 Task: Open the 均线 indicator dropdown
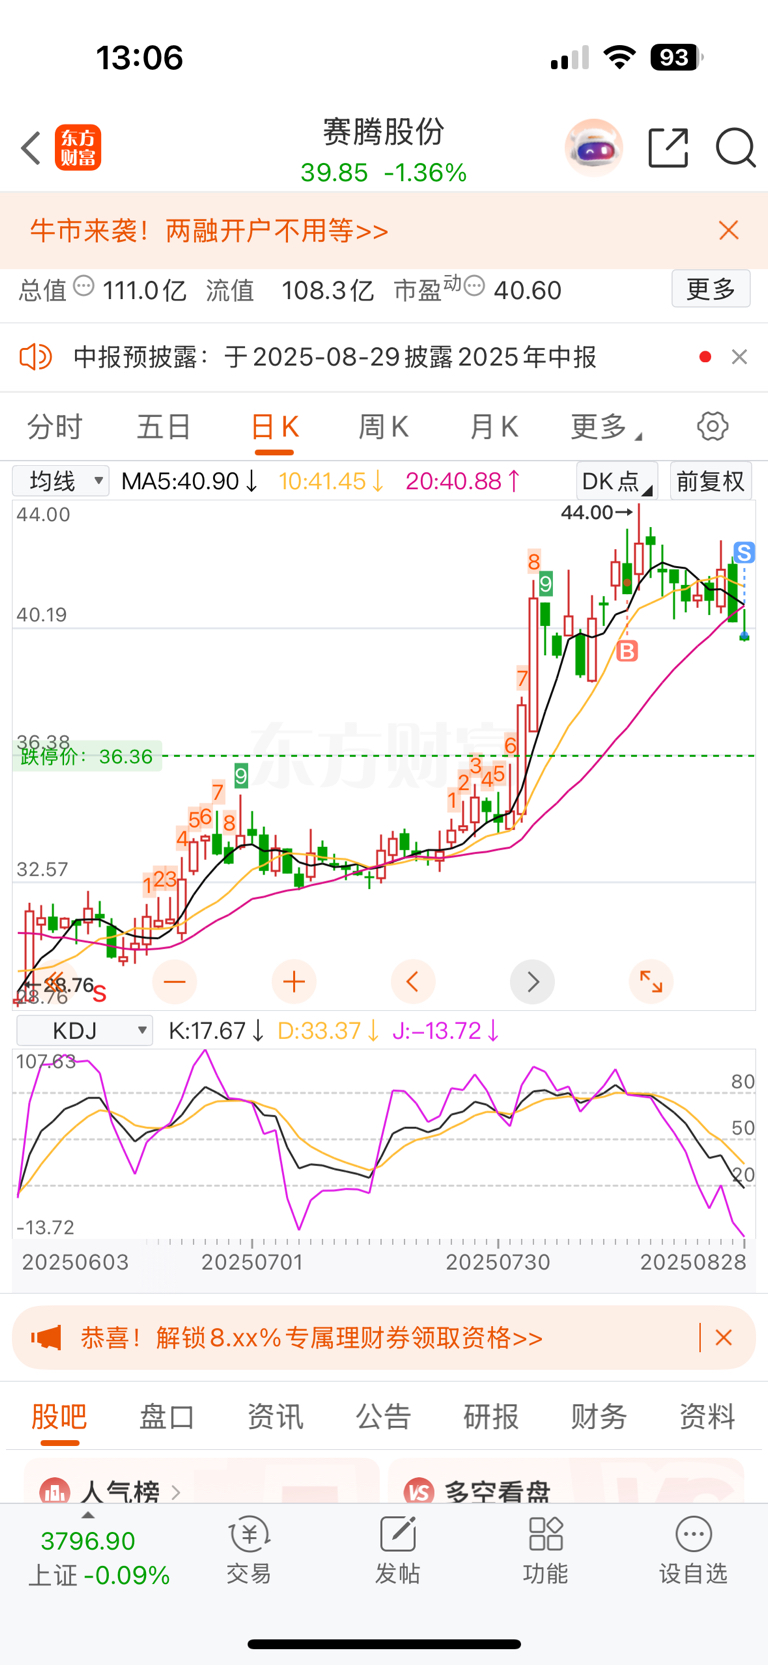click(x=61, y=481)
